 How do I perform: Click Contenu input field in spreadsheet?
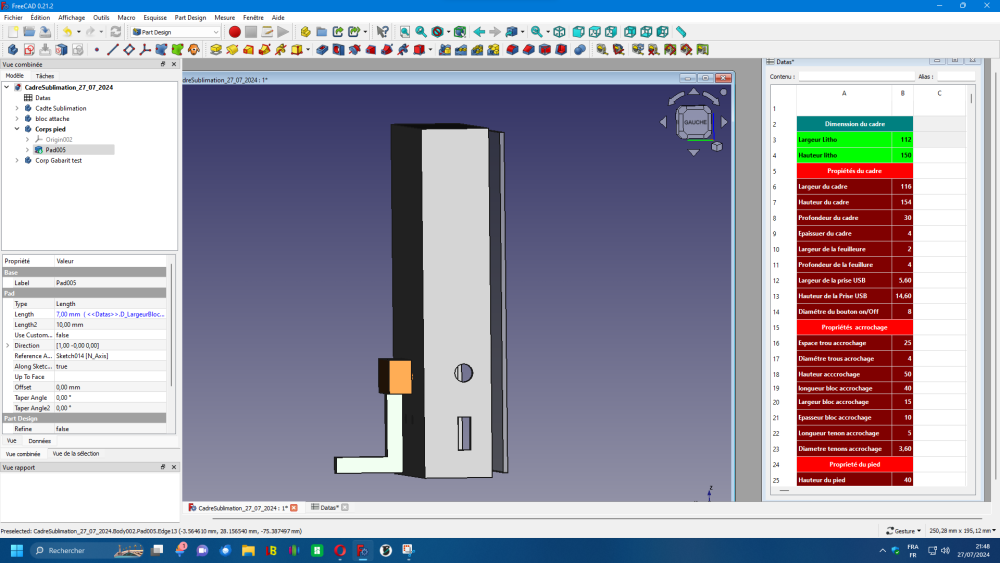coord(855,77)
